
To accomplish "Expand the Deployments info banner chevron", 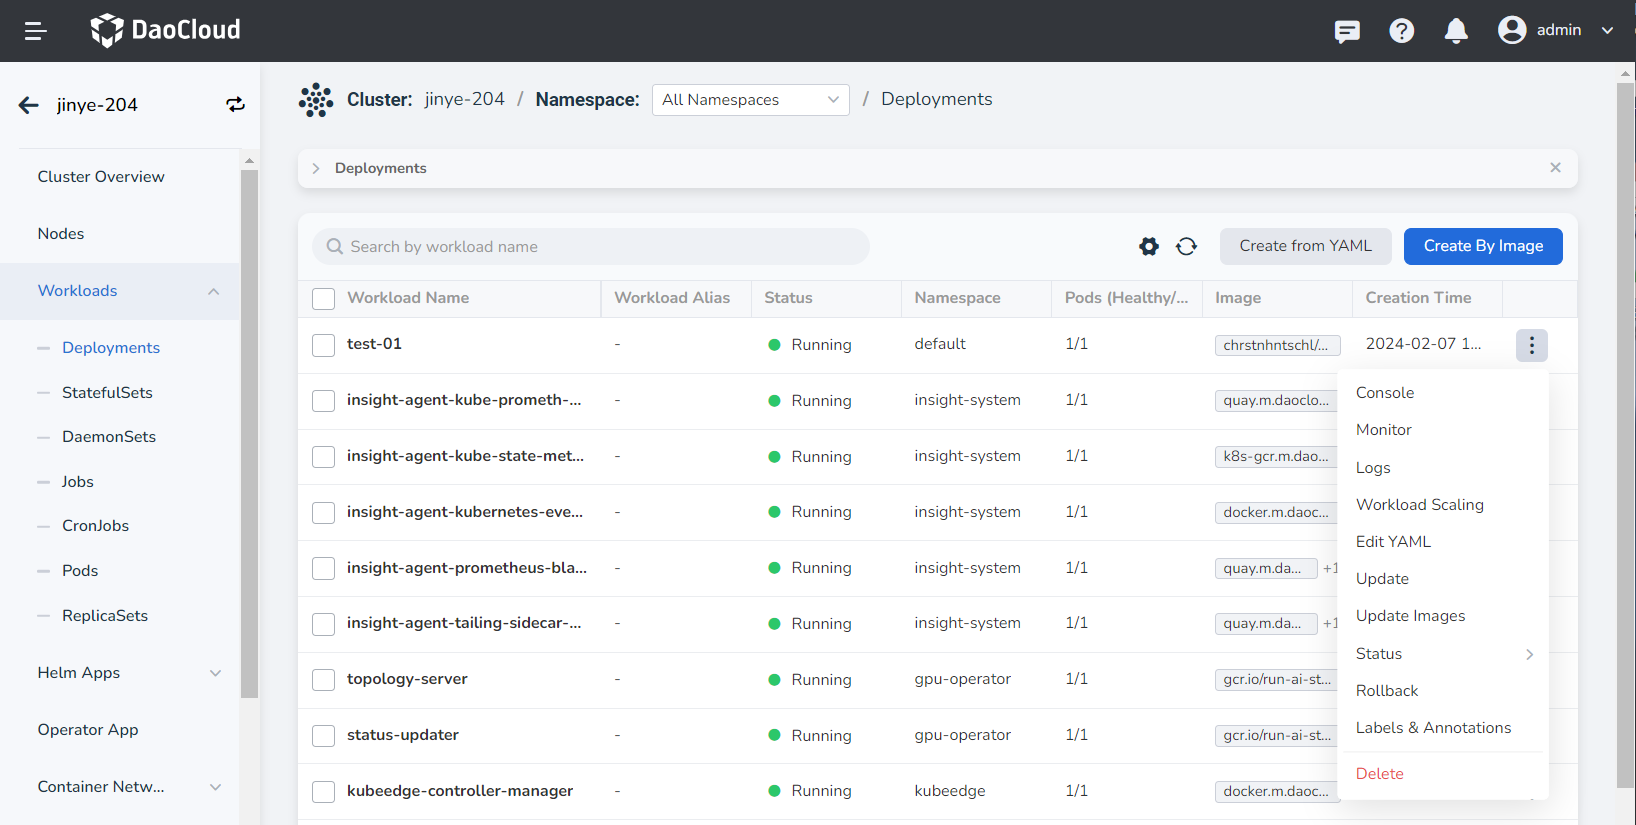I will [x=316, y=168].
